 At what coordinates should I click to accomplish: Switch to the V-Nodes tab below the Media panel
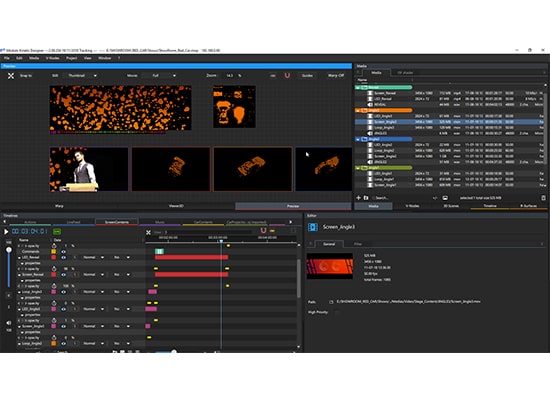(412, 206)
